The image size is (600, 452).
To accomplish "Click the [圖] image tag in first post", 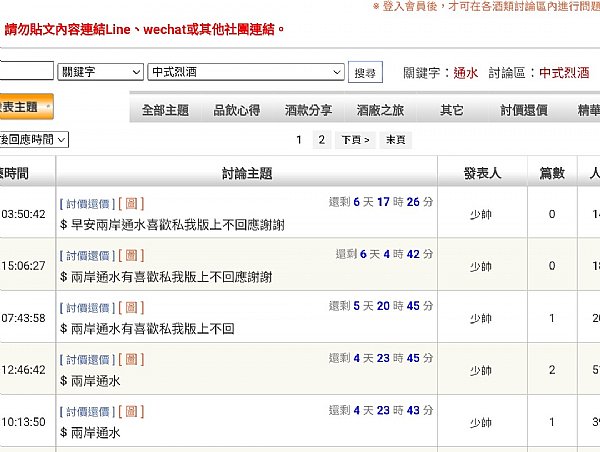I will pyautogui.click(x=131, y=204).
